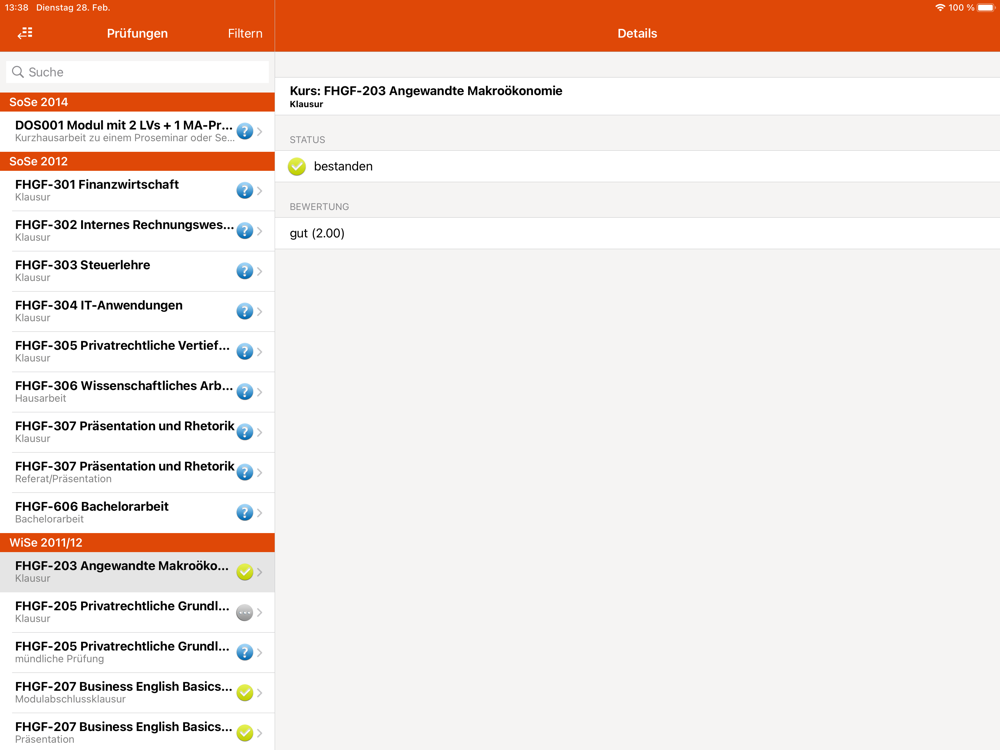
Task: Tap question-mark icon for FHGF-205 mündliche Prüfung
Action: (x=245, y=652)
